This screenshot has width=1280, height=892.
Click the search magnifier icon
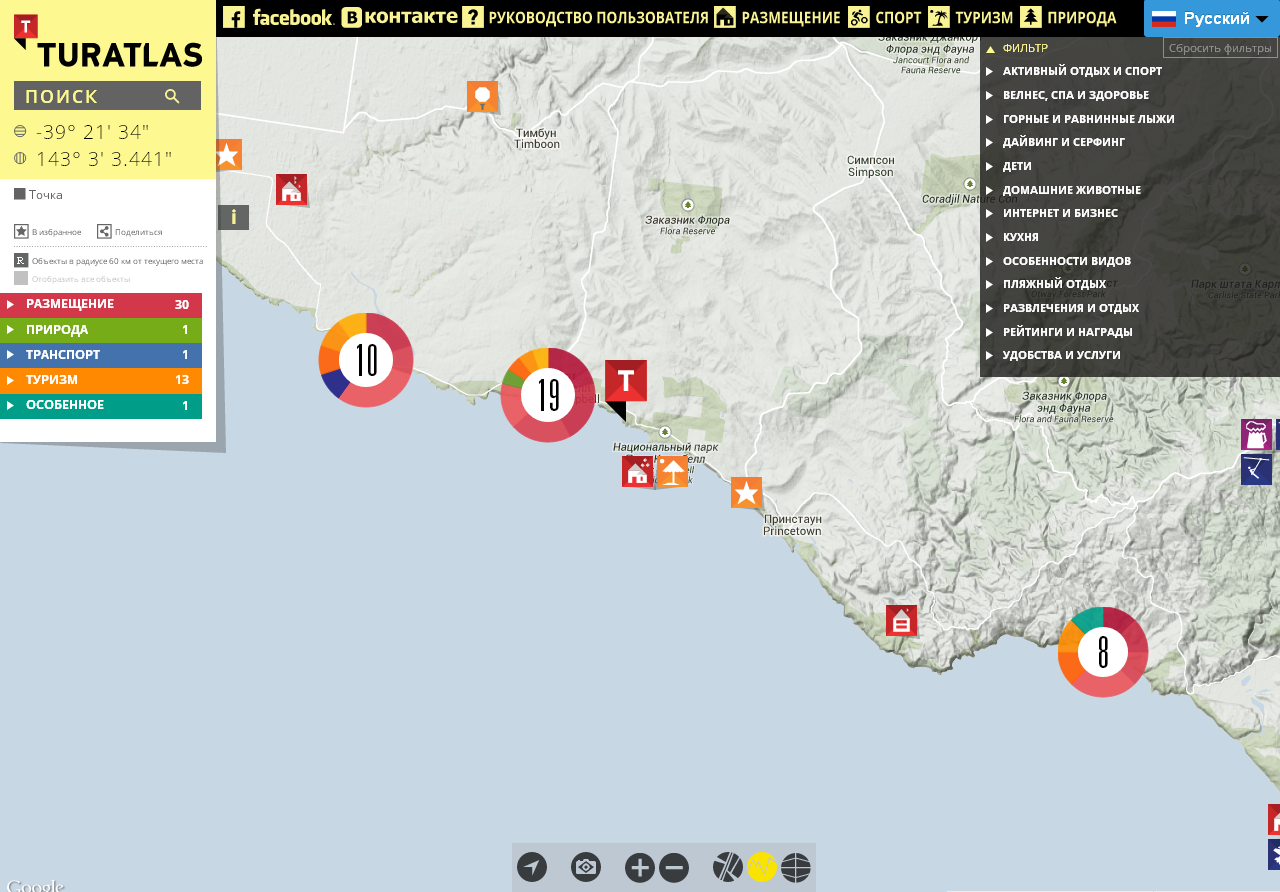tap(172, 96)
